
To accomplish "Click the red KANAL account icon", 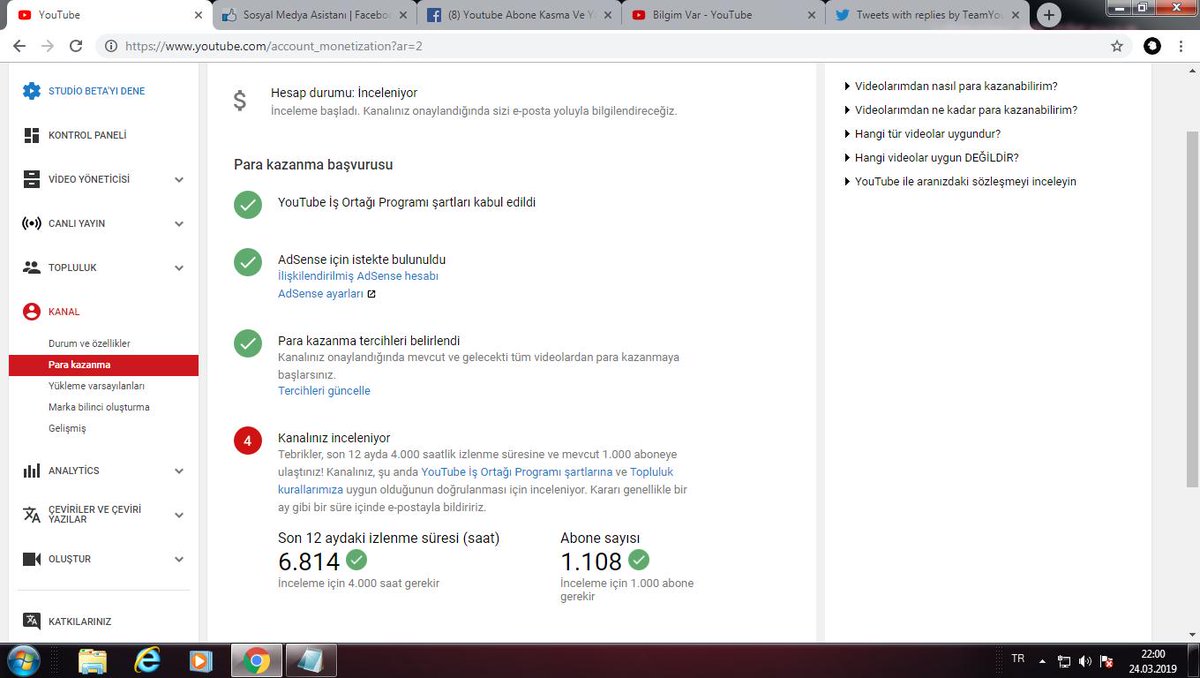I will 31,311.
